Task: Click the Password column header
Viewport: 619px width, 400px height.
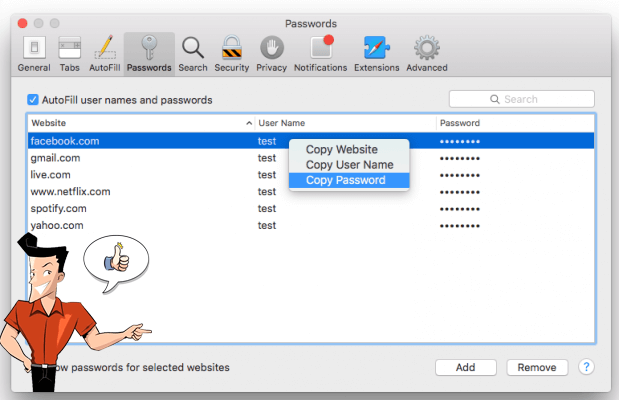Action: pos(515,123)
